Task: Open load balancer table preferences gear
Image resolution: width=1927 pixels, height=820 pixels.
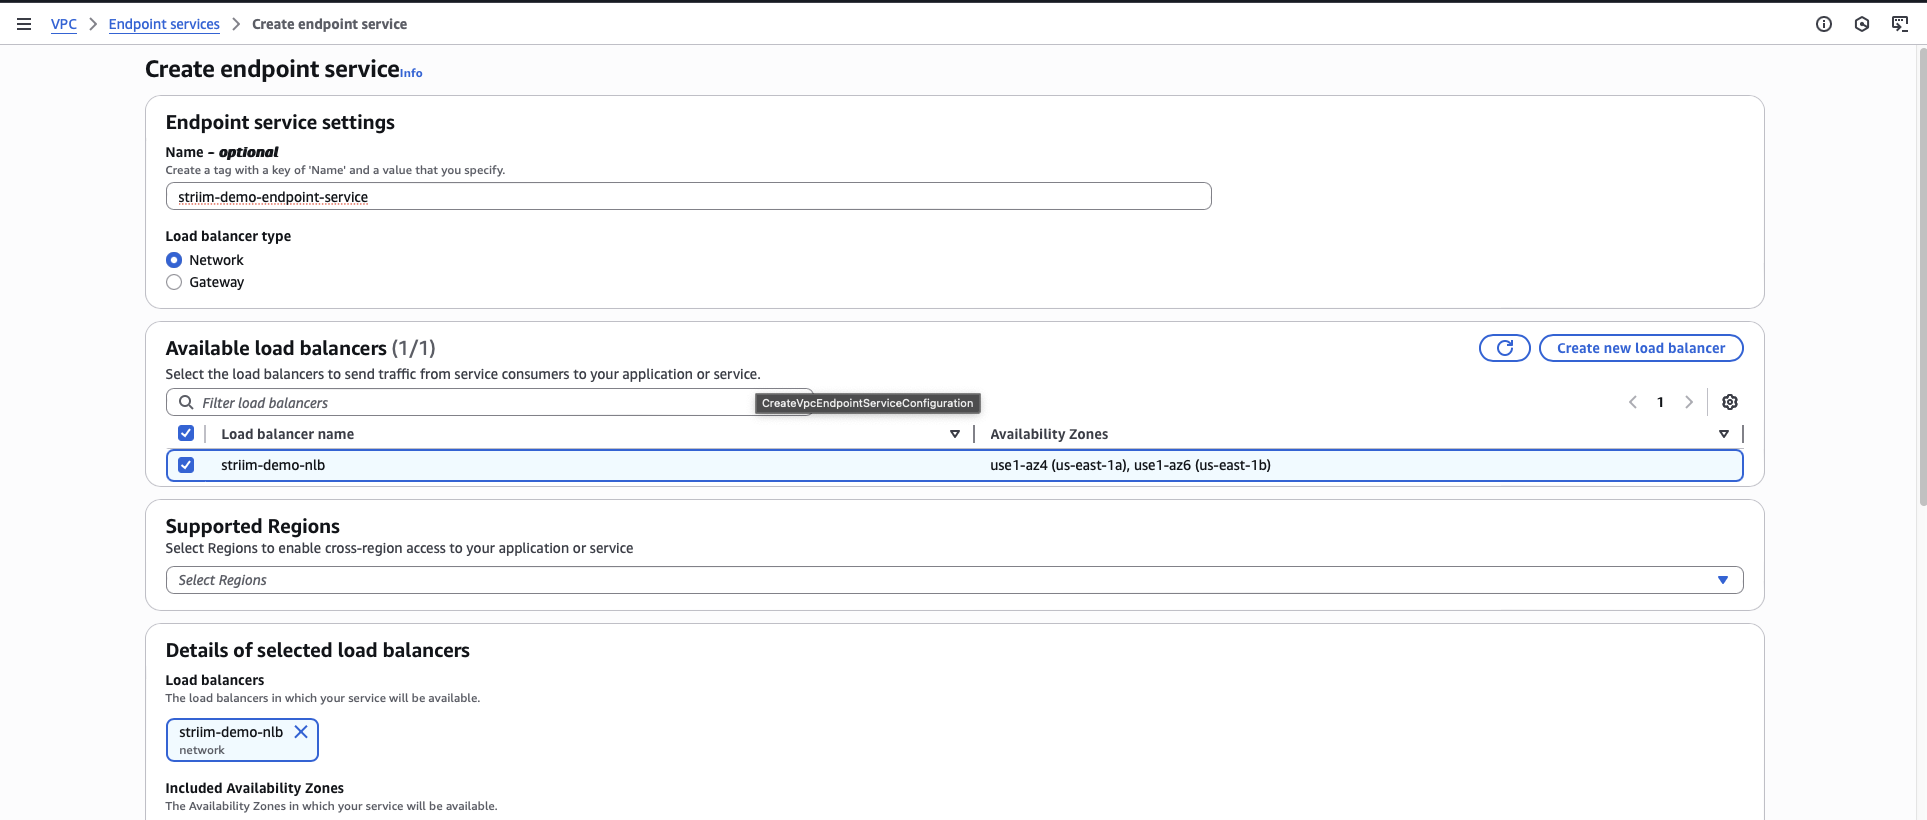Action: point(1730,402)
